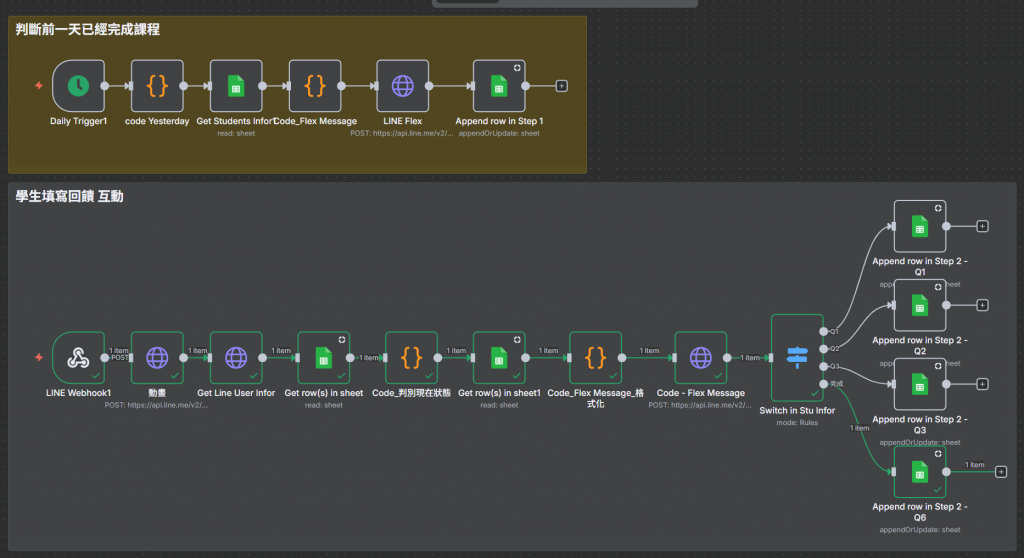Image resolution: width=1024 pixels, height=558 pixels.
Task: Add node after Step 2 - Q6
Action: pos(1000,472)
